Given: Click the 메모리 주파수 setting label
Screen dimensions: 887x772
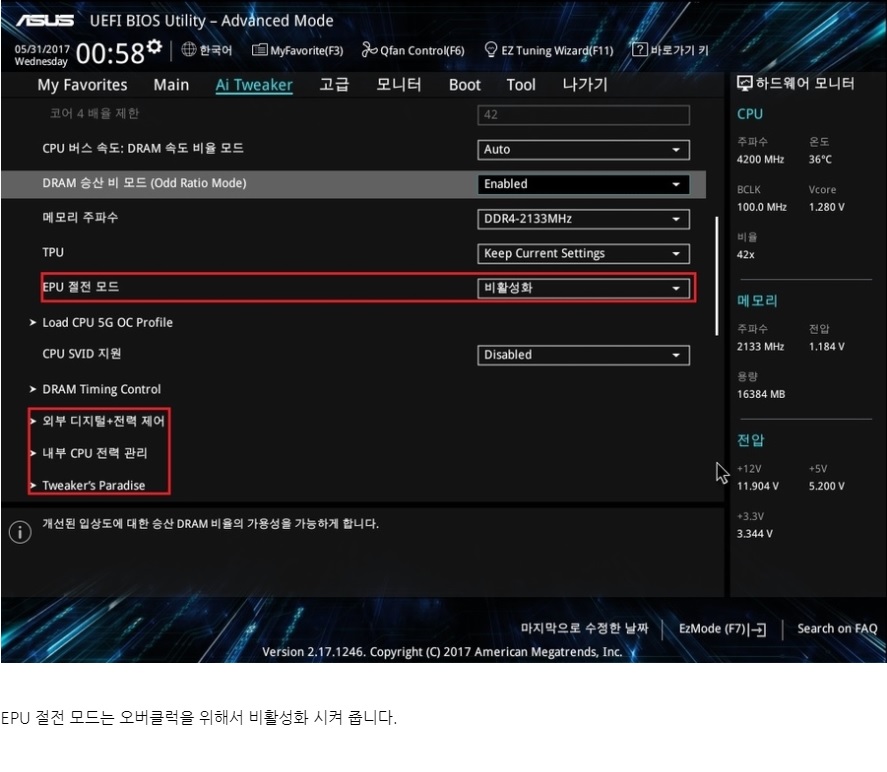Looking at the screenshot, I should pos(80,217).
